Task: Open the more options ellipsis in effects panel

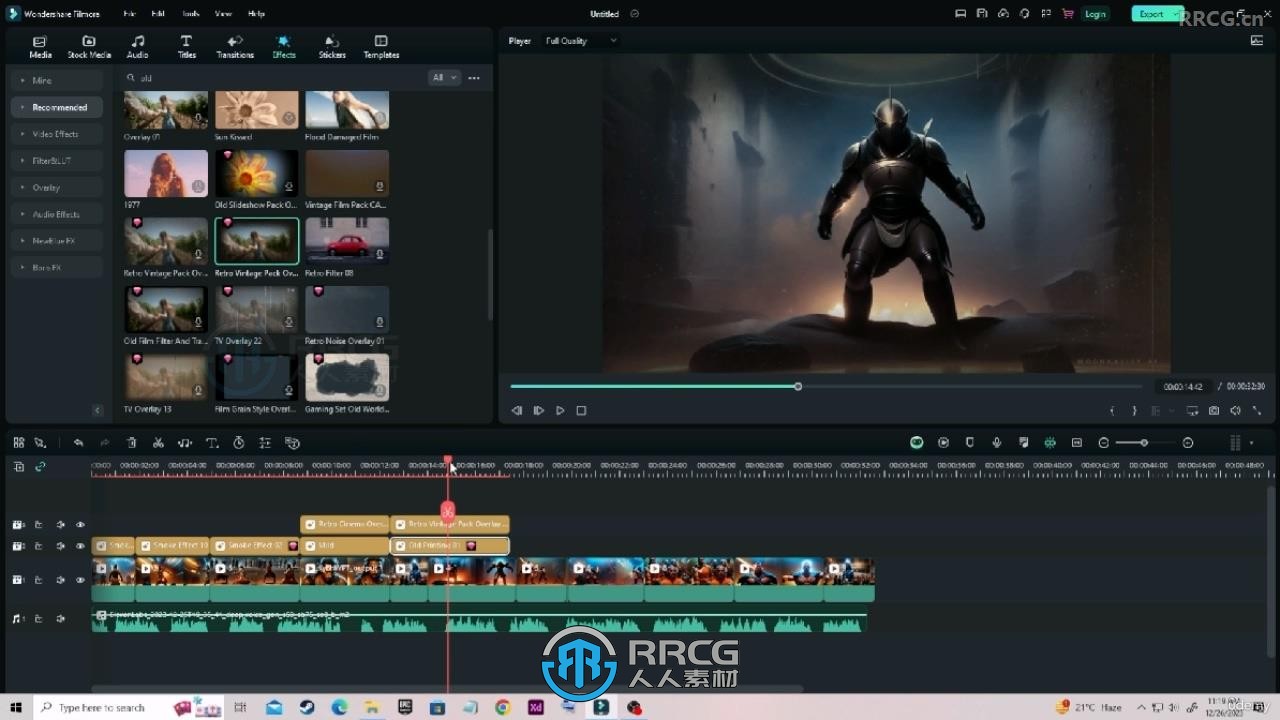Action: [x=474, y=77]
